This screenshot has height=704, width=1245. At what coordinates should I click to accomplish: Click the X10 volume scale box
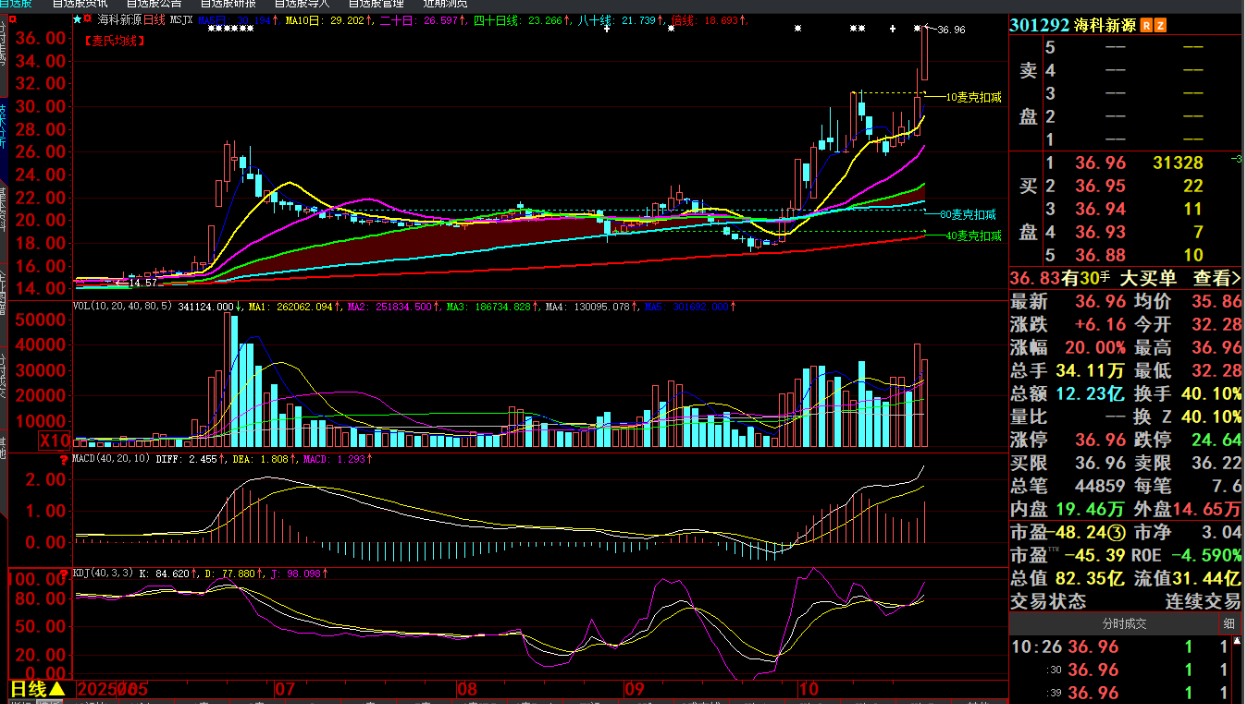point(54,440)
